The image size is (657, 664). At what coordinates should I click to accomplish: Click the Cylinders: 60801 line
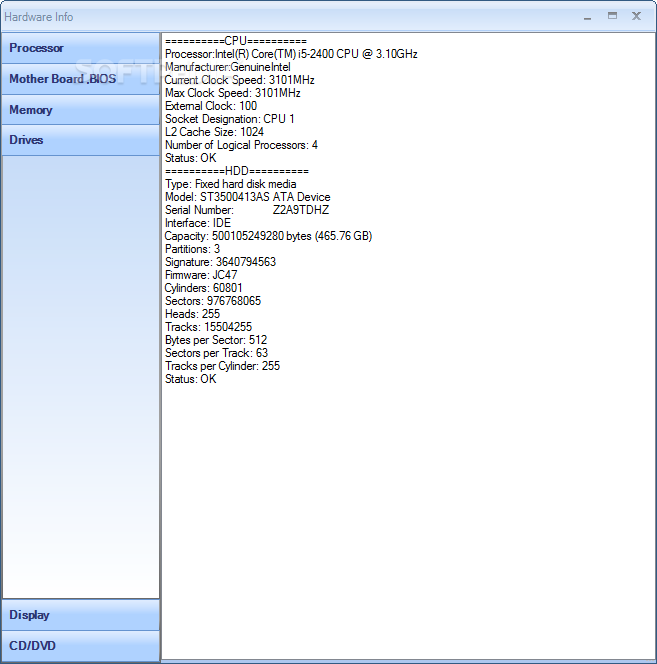point(204,288)
